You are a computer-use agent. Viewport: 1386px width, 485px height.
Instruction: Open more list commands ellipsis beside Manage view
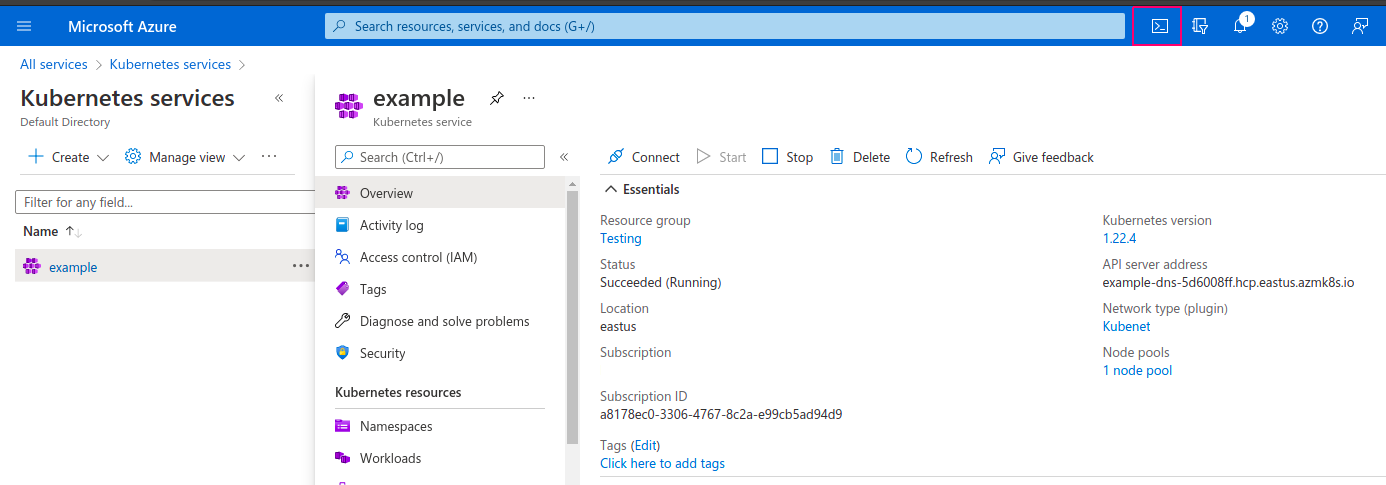(x=269, y=156)
